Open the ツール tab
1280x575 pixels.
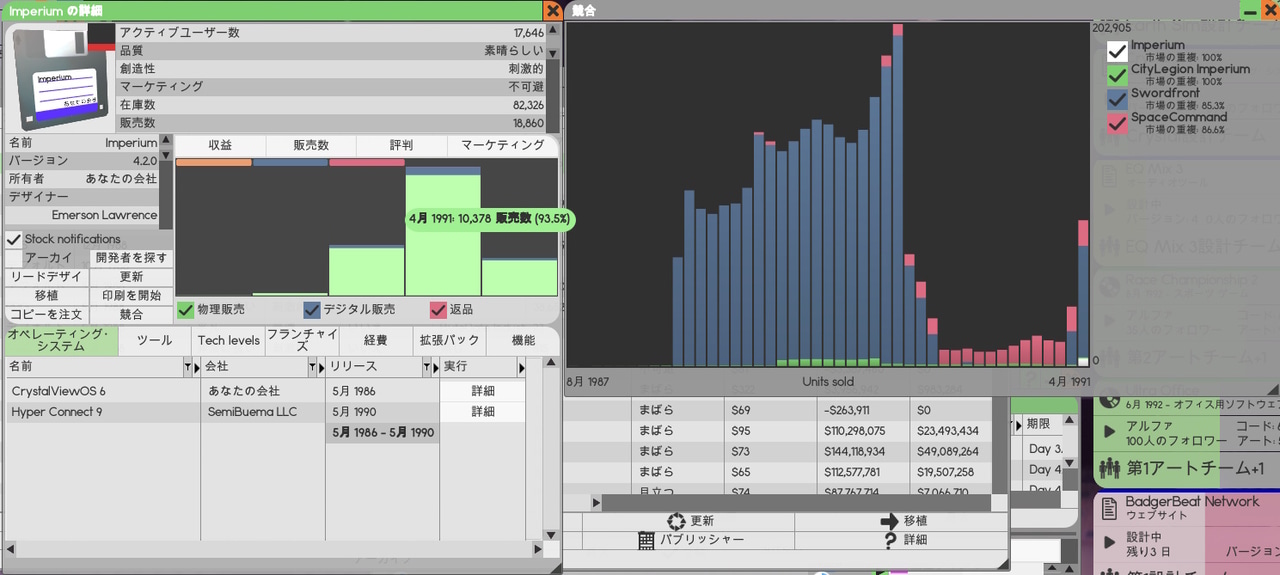(154, 341)
